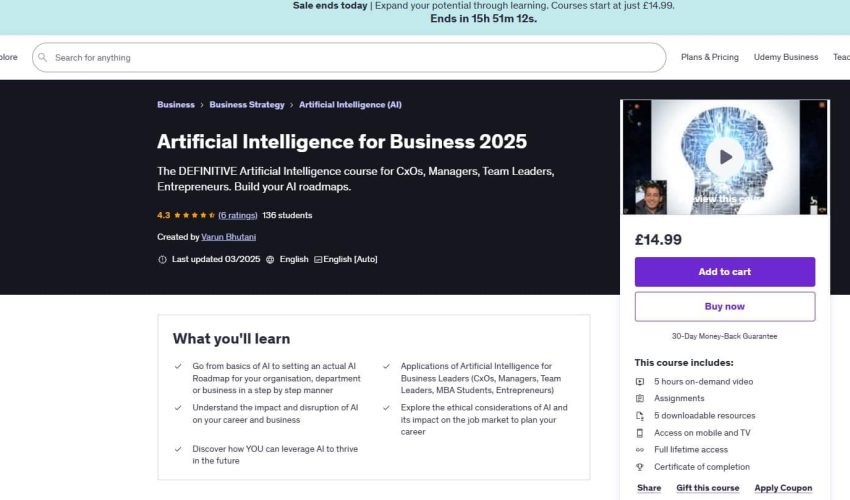
Task: Click the on-demand video icon
Action: [640, 382]
